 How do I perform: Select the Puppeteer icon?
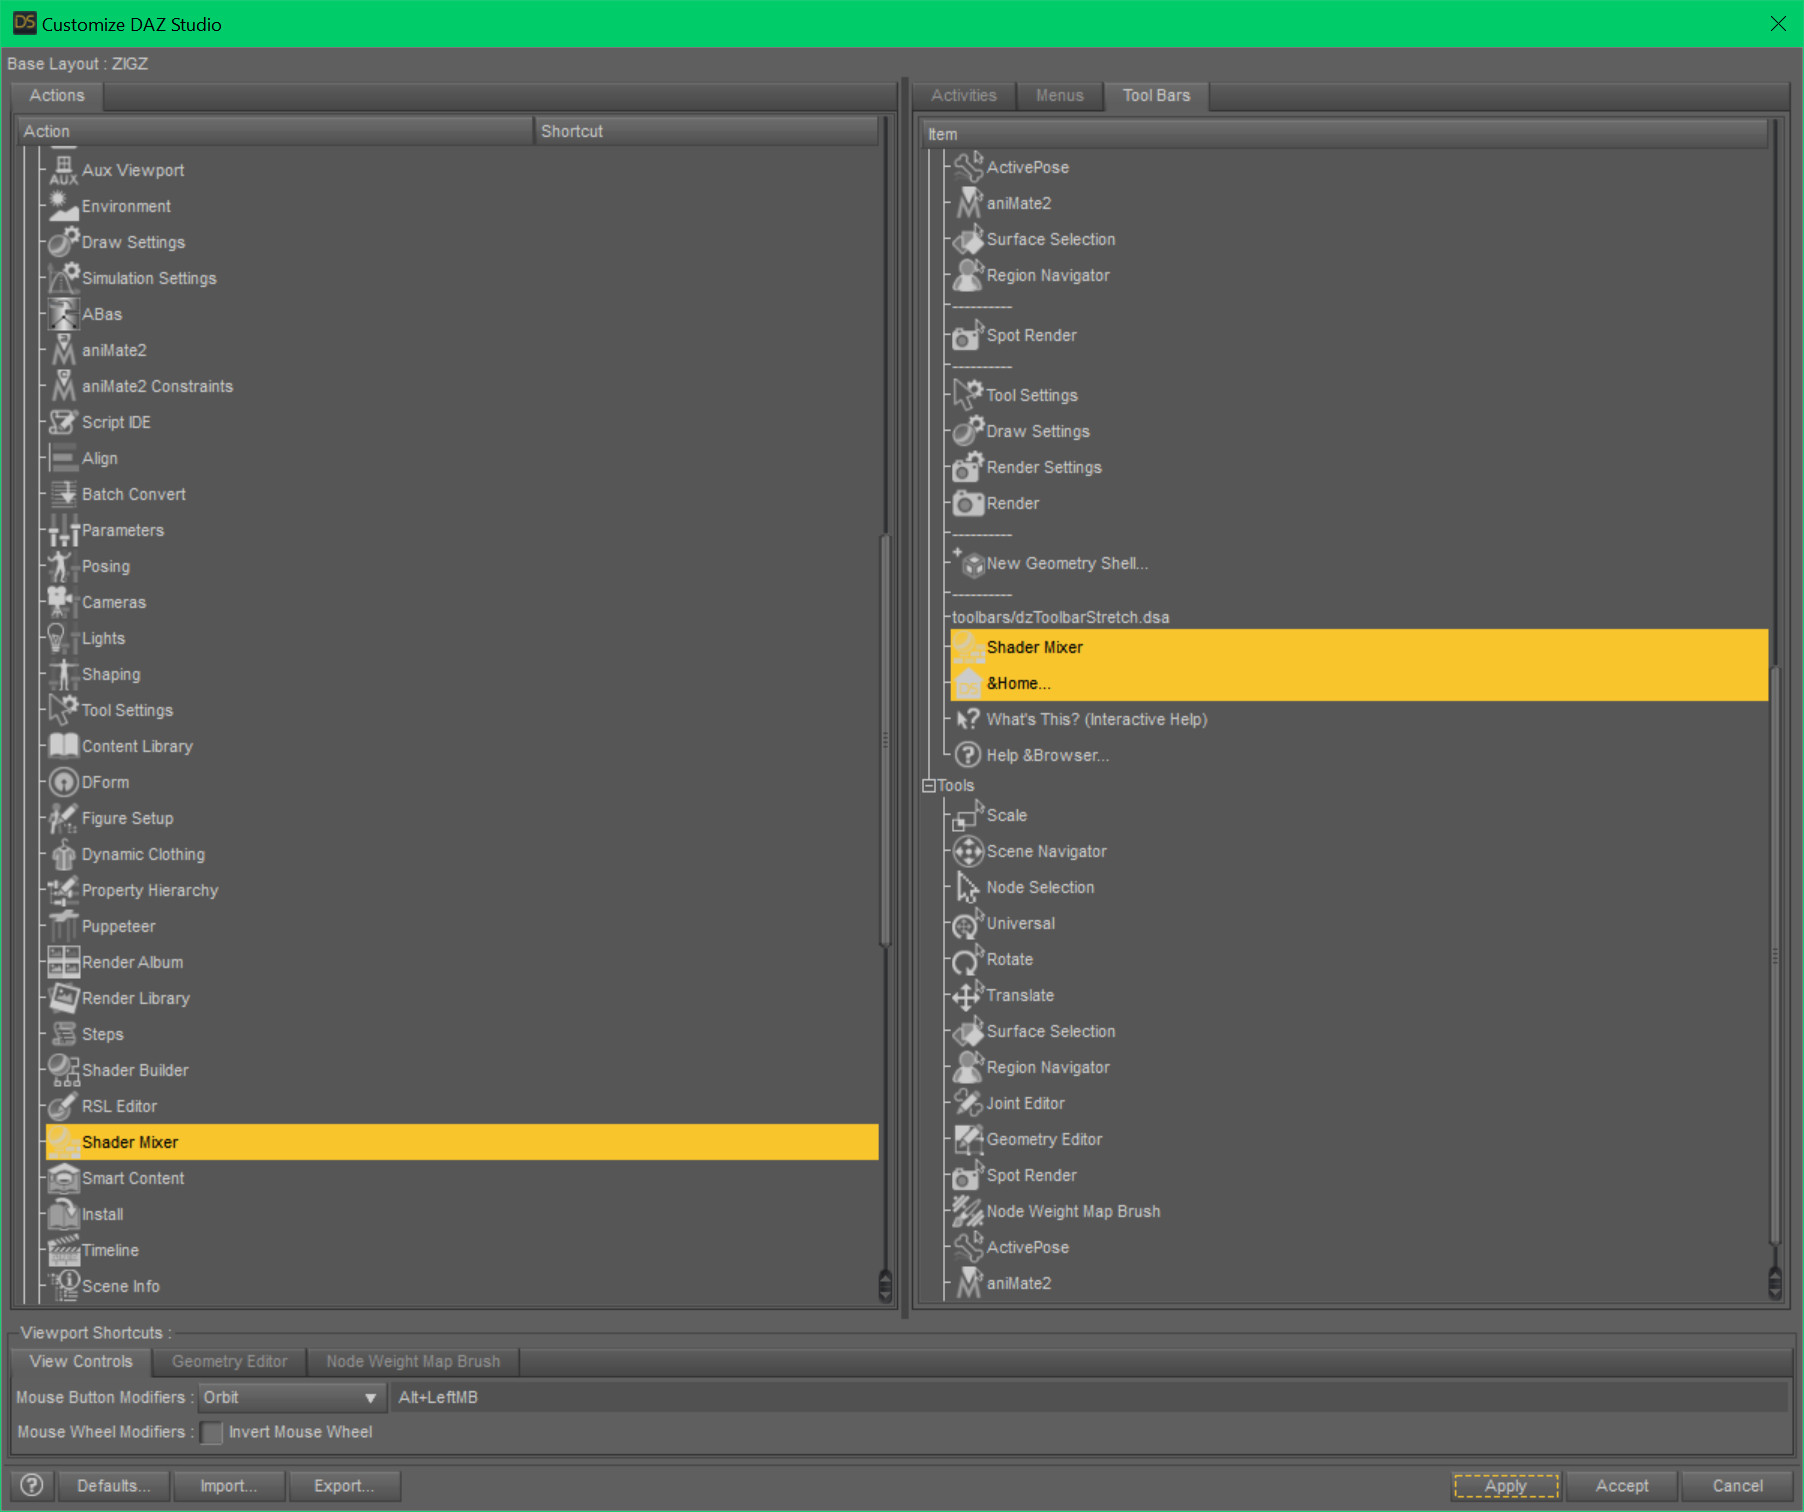click(x=63, y=926)
